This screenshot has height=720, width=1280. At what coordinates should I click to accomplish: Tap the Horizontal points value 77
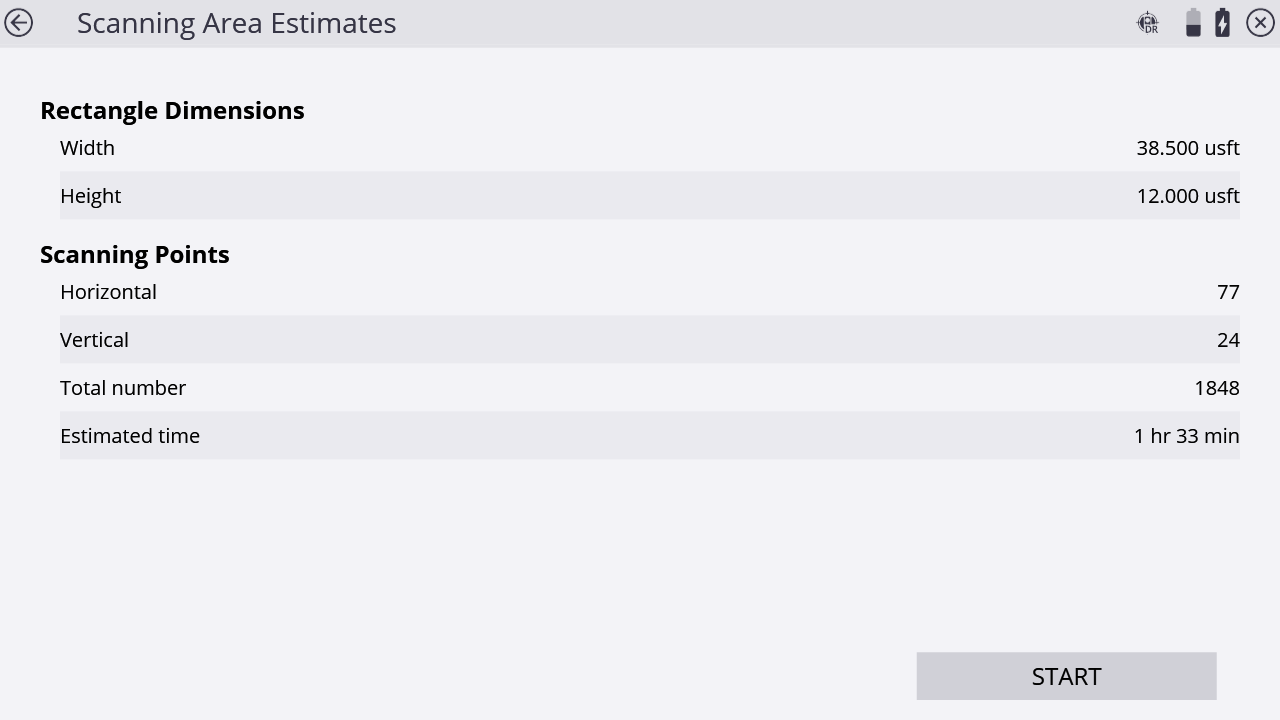[1228, 292]
